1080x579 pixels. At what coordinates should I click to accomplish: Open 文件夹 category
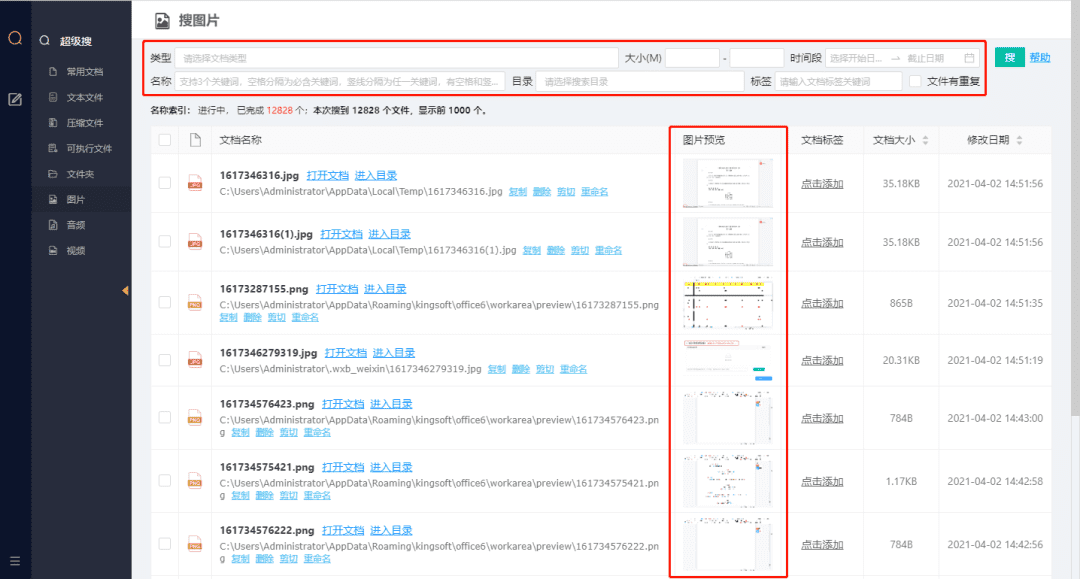click(80, 173)
